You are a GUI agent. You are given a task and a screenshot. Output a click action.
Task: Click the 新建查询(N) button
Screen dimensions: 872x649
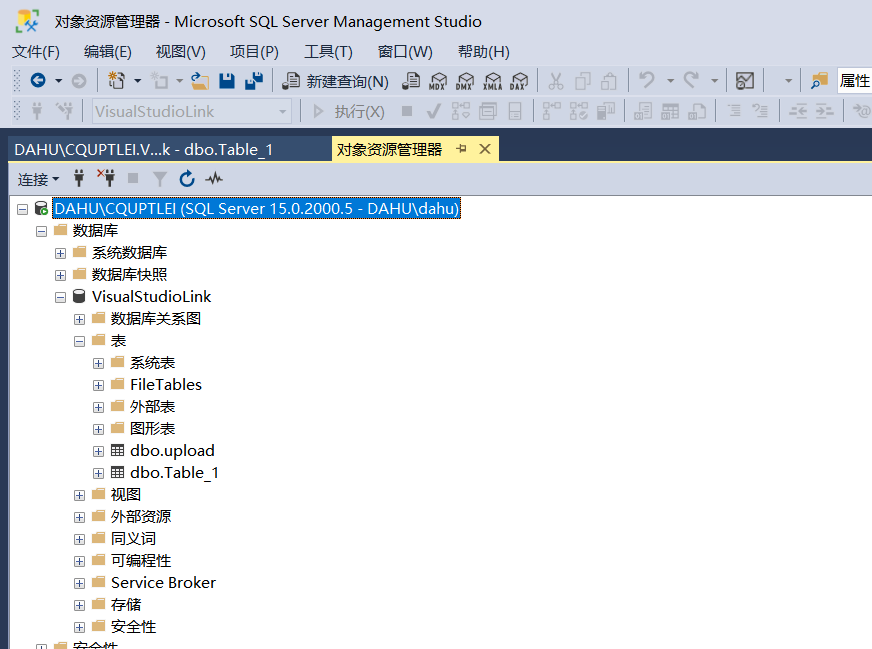tap(335, 81)
